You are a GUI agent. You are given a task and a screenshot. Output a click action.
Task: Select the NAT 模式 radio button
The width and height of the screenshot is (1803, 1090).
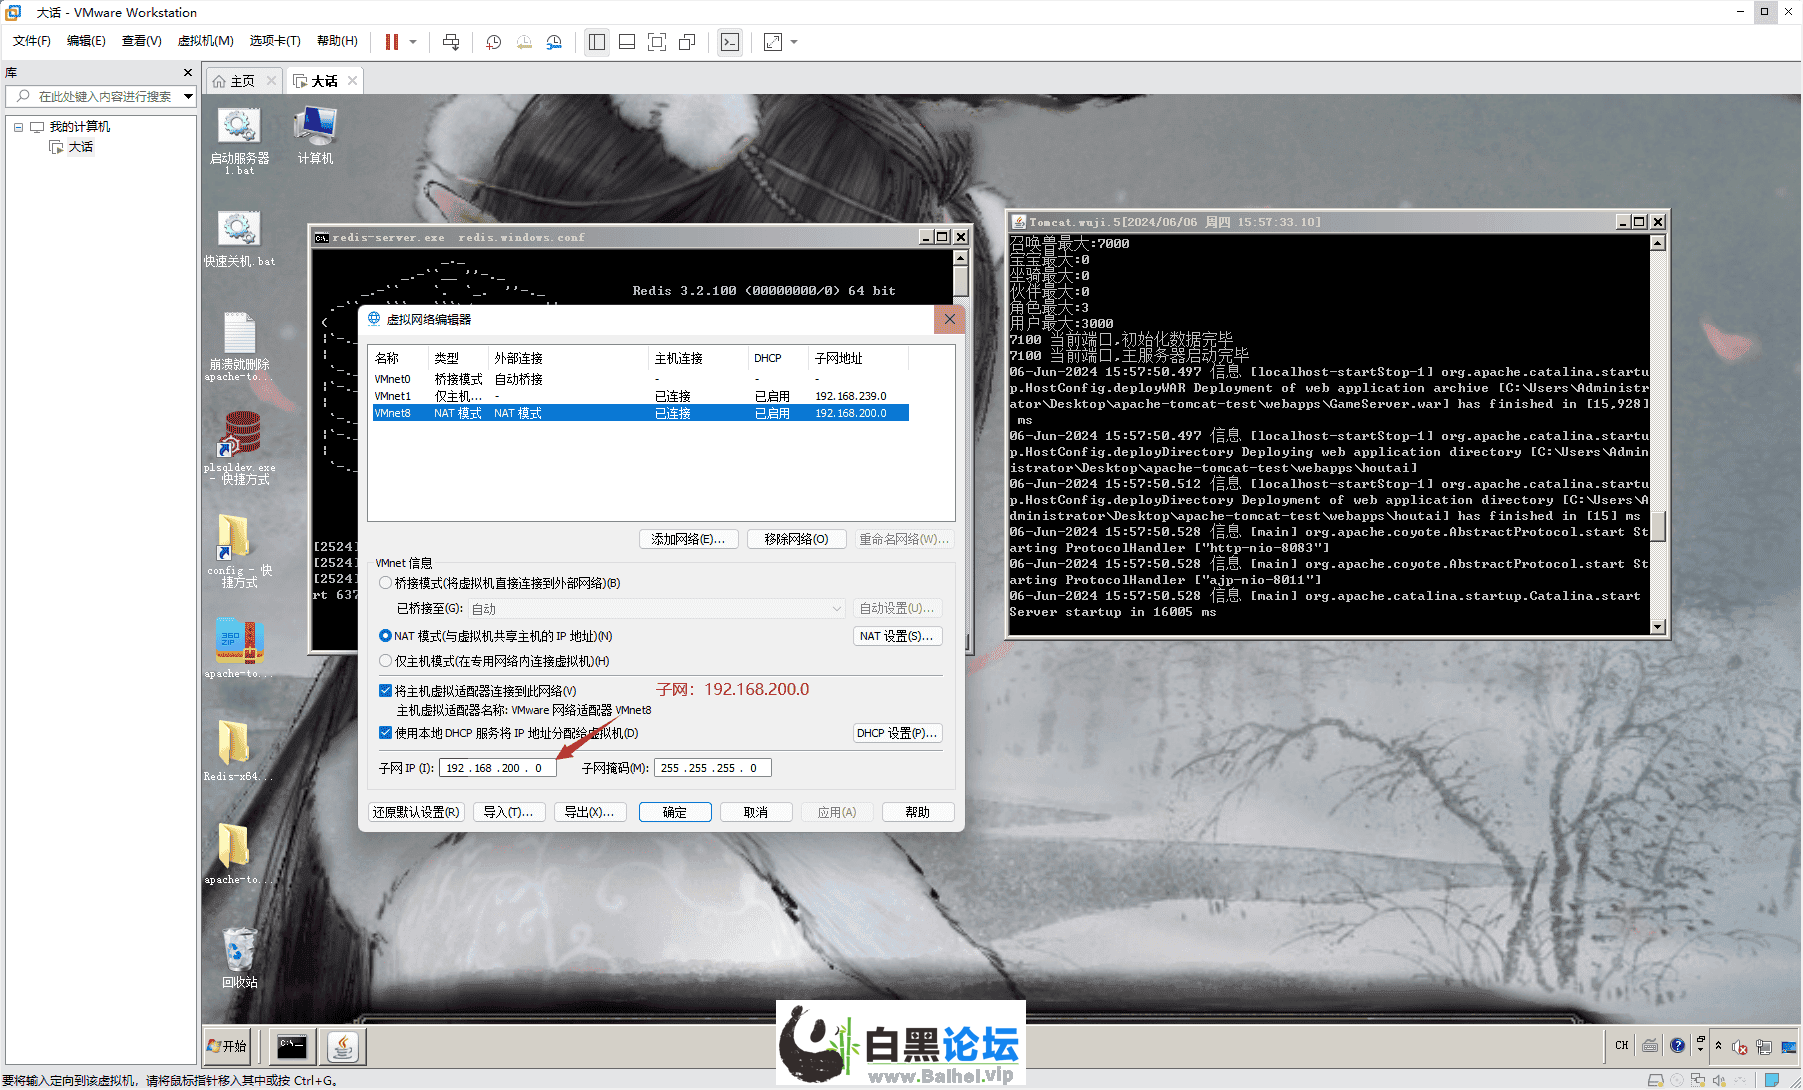(385, 636)
